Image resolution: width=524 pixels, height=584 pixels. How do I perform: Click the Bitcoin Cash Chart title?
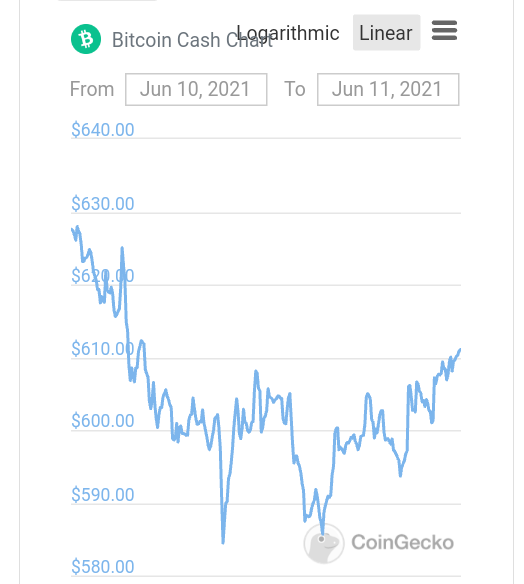click(x=193, y=40)
